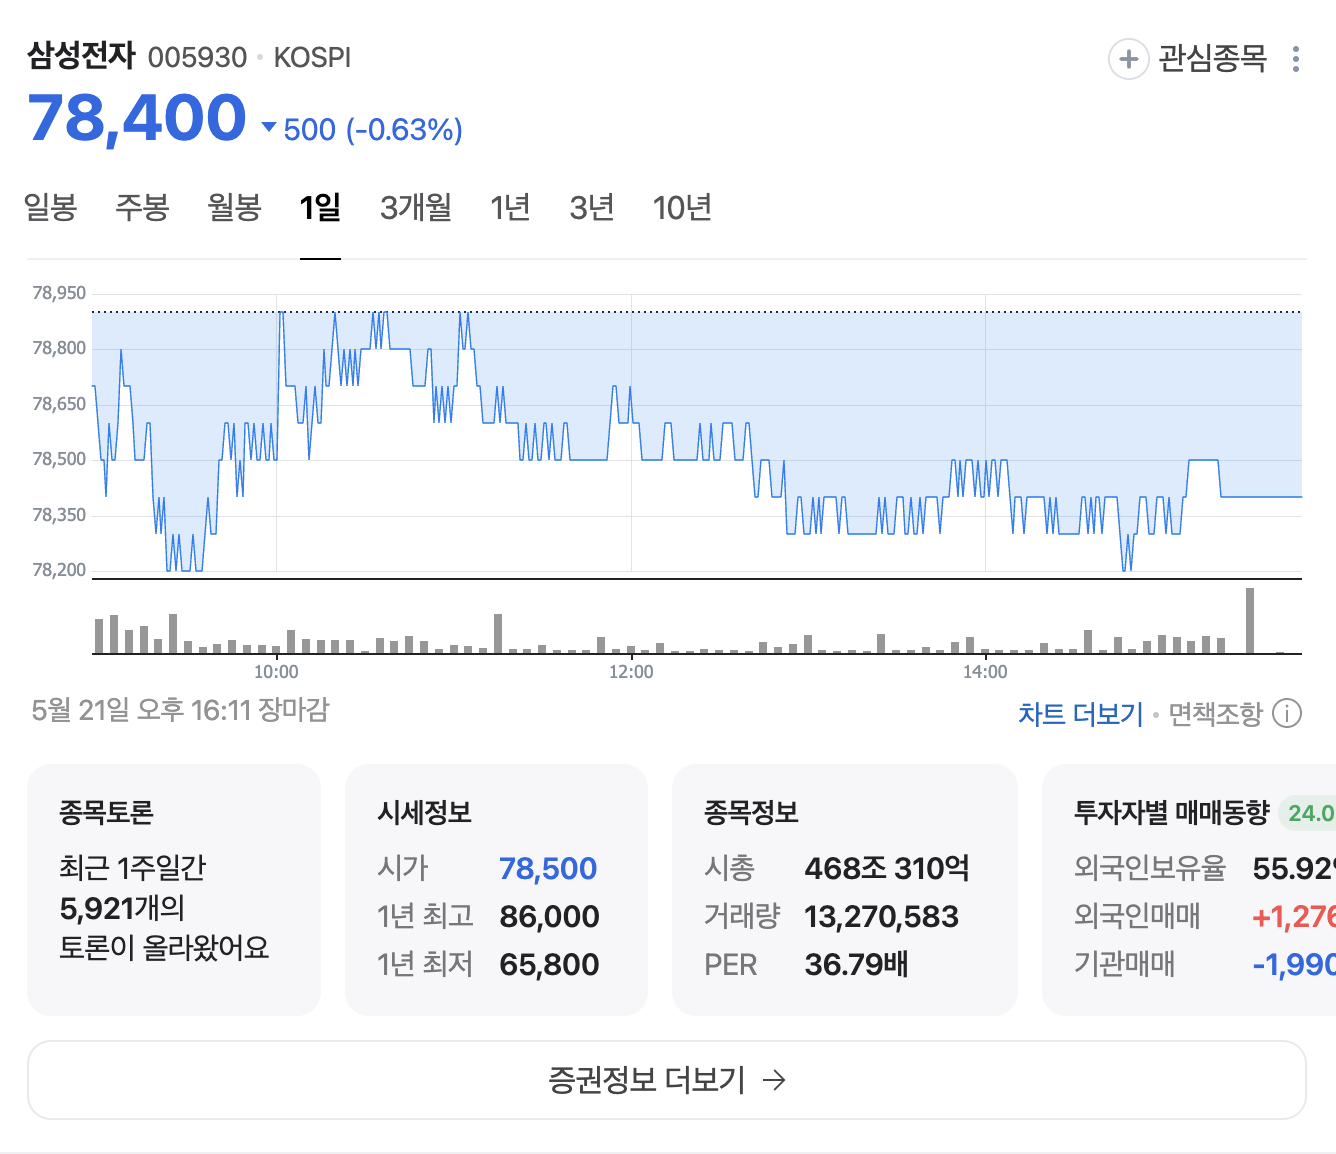1336x1154 pixels.
Task: Open the 투자자별 매매동향 card
Action: [1189, 890]
